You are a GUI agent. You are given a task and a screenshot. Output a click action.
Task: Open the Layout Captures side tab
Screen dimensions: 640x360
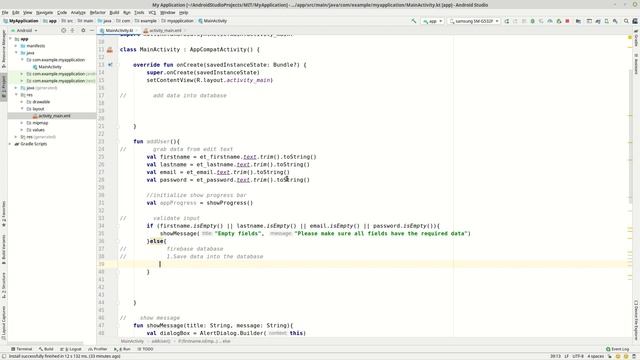coord(4,322)
